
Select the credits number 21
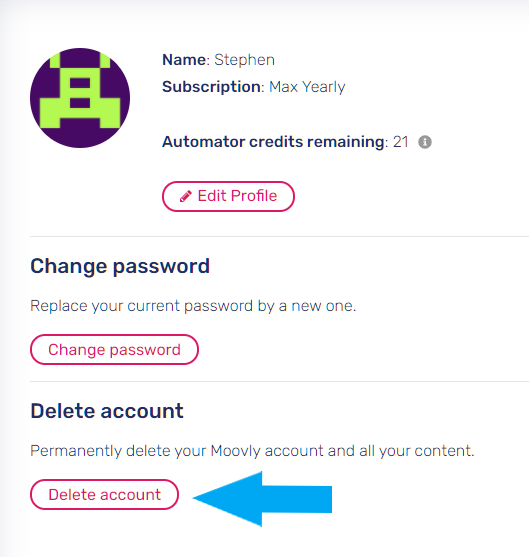click(401, 142)
